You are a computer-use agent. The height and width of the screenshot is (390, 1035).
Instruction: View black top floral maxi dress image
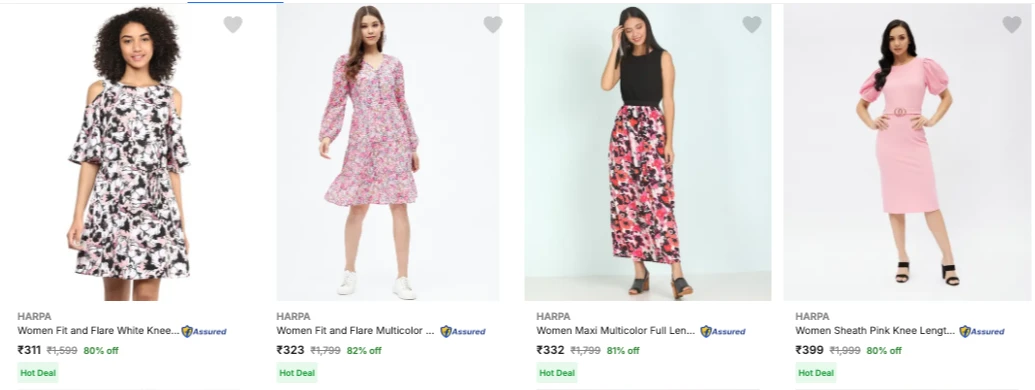pyautogui.click(x=648, y=153)
